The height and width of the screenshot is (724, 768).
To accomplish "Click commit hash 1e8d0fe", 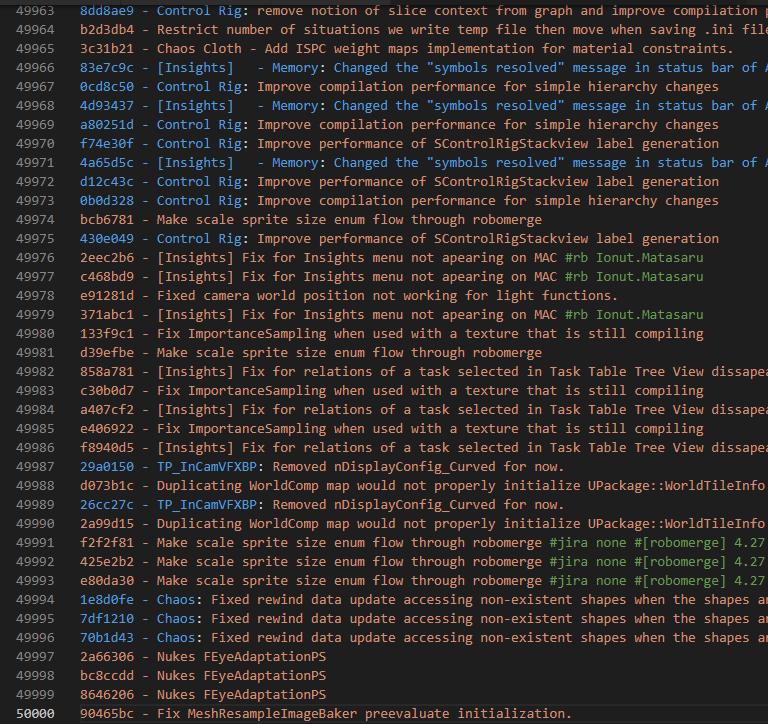I will point(107,600).
